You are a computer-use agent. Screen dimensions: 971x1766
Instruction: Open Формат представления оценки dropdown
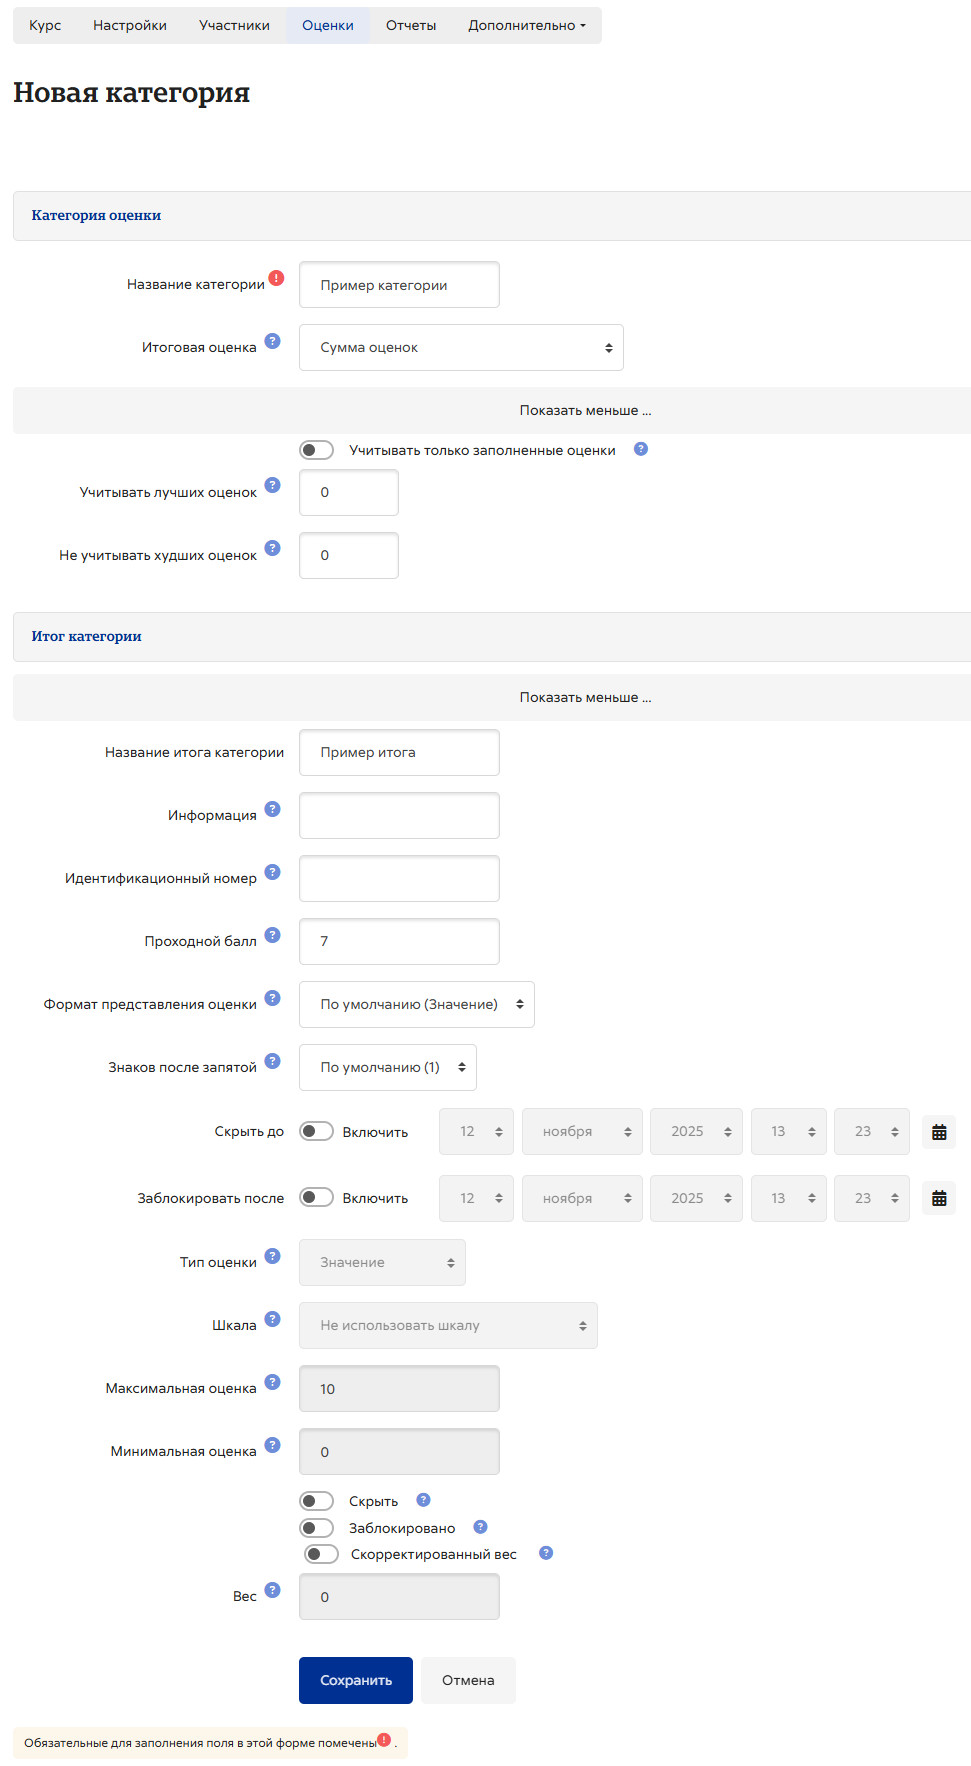tap(416, 1004)
